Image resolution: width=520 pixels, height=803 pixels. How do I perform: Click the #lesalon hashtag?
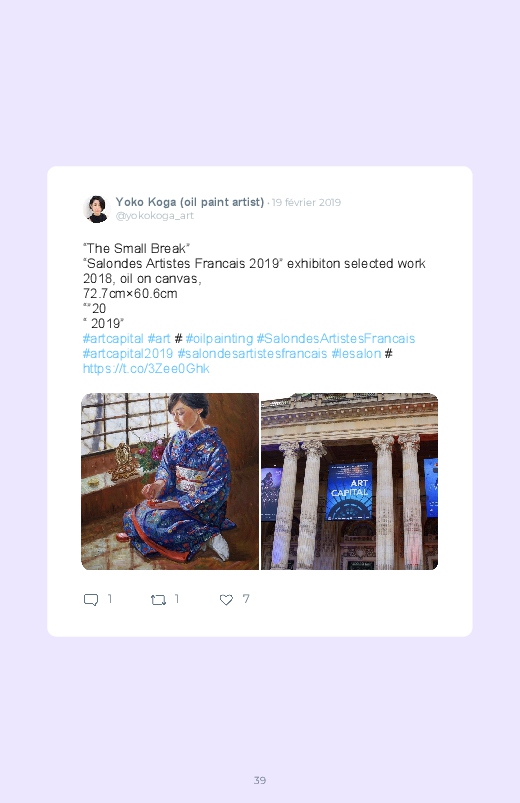tap(357, 353)
